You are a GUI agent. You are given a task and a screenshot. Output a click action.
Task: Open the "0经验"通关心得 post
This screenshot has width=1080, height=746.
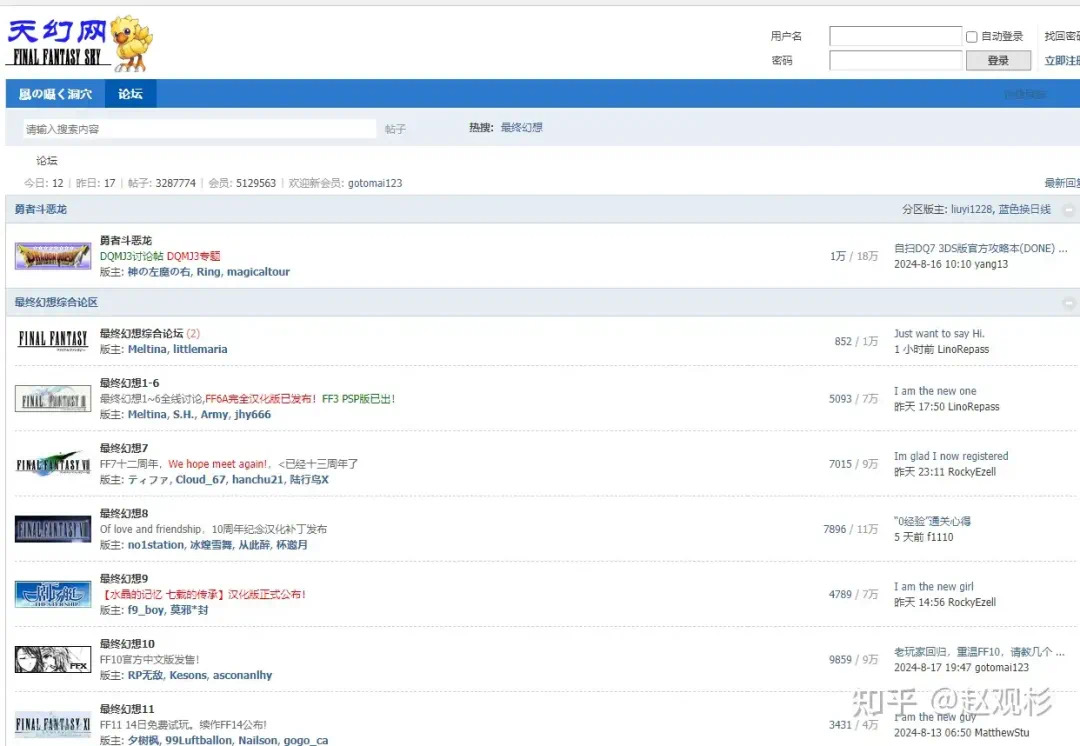933,521
